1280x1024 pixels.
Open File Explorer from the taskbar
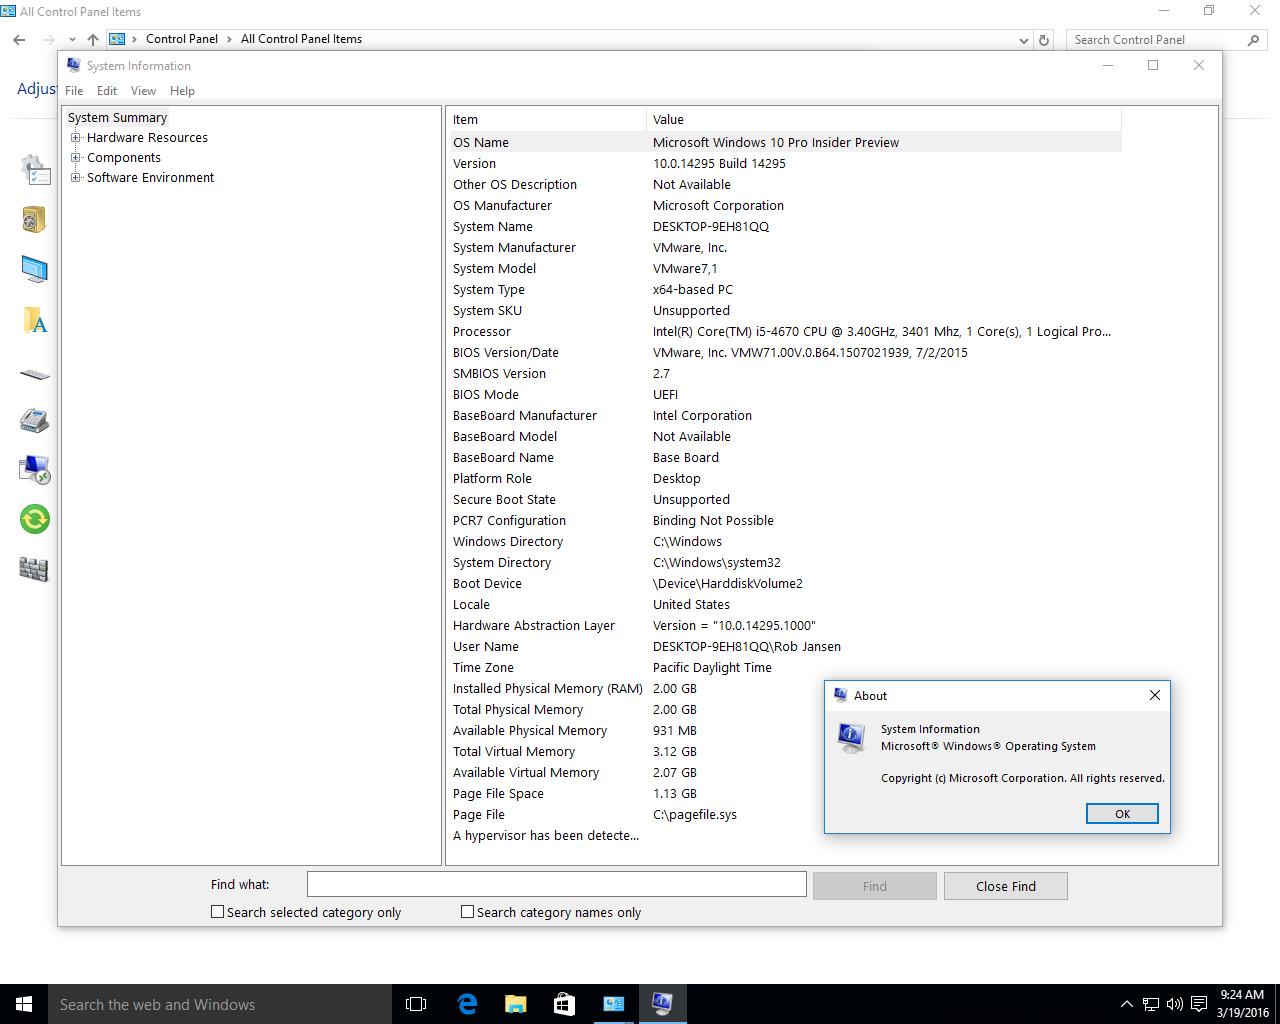coord(515,1004)
